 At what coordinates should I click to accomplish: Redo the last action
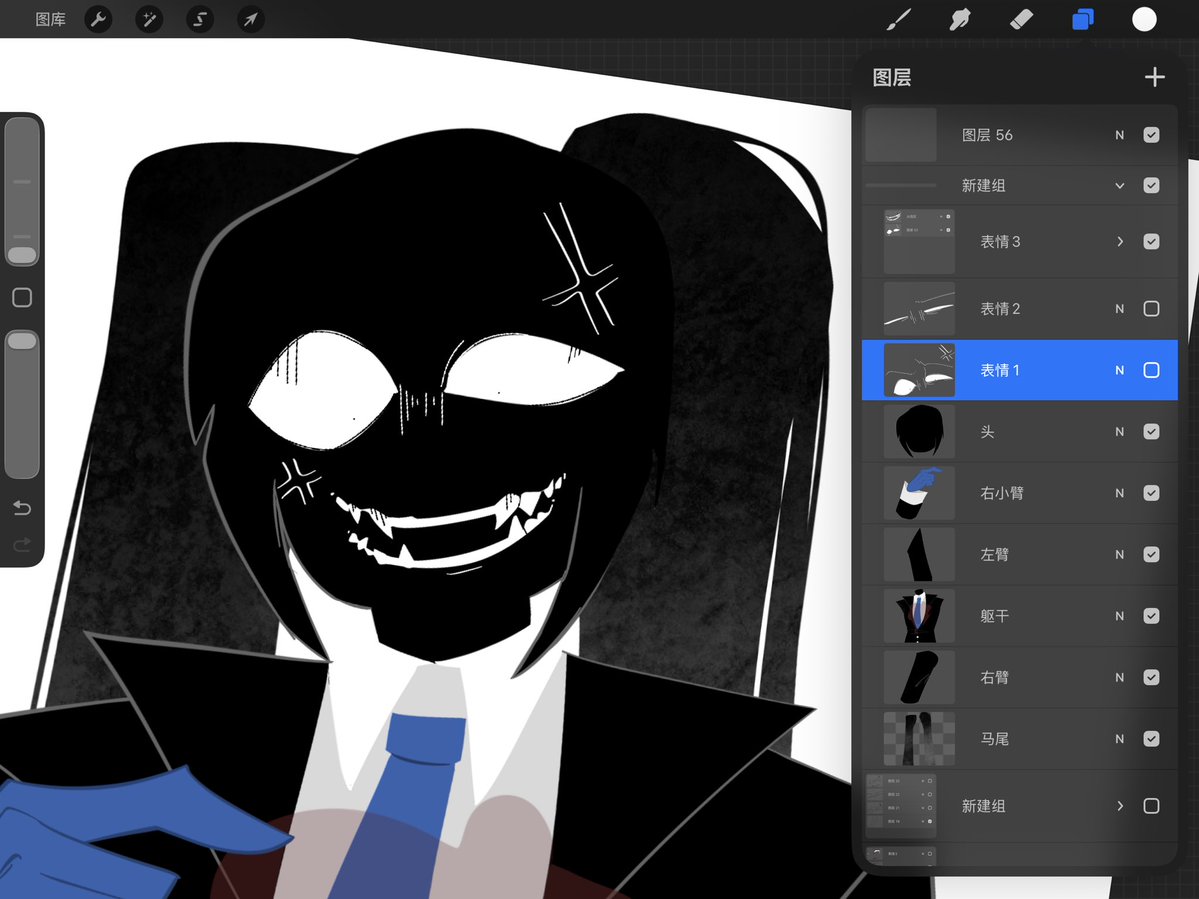pyautogui.click(x=22, y=544)
